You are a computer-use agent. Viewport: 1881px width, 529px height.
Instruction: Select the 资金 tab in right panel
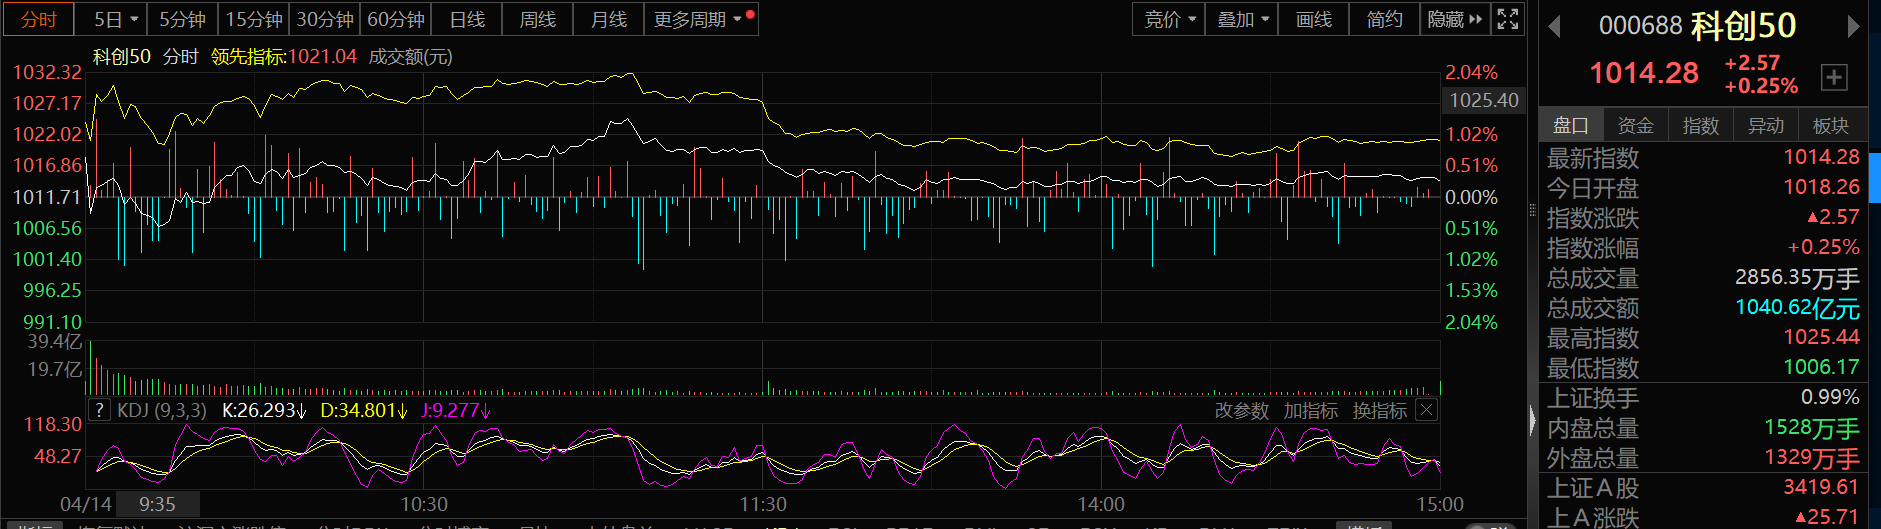[x=1635, y=125]
